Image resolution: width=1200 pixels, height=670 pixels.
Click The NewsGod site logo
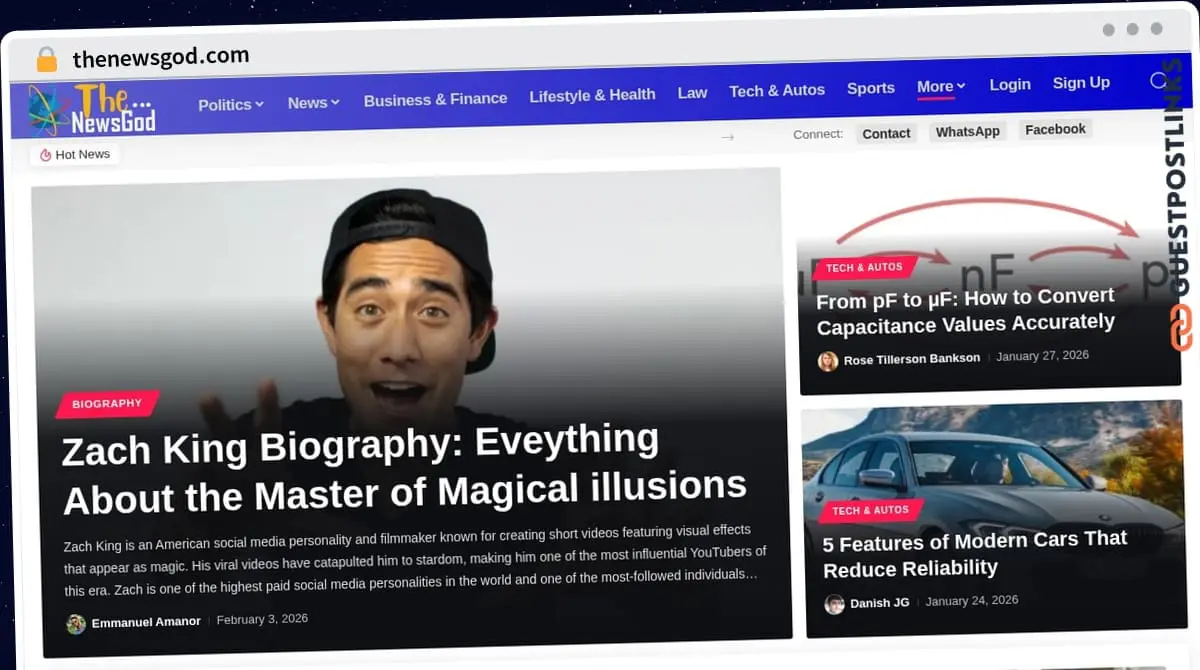pyautogui.click(x=92, y=109)
